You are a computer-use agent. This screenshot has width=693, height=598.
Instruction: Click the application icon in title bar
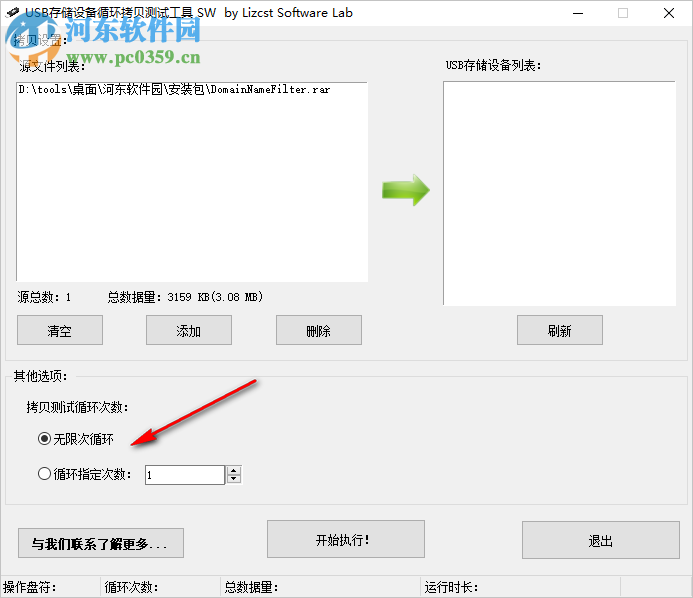12,13
